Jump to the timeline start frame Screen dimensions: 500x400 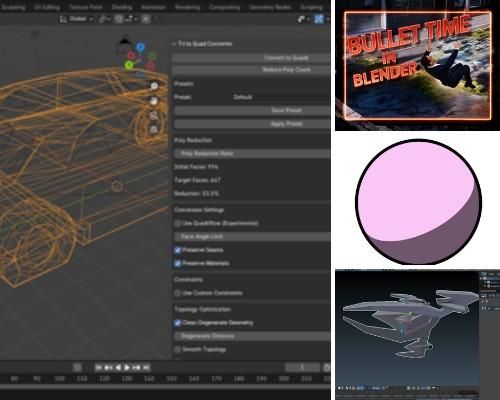click(98, 367)
